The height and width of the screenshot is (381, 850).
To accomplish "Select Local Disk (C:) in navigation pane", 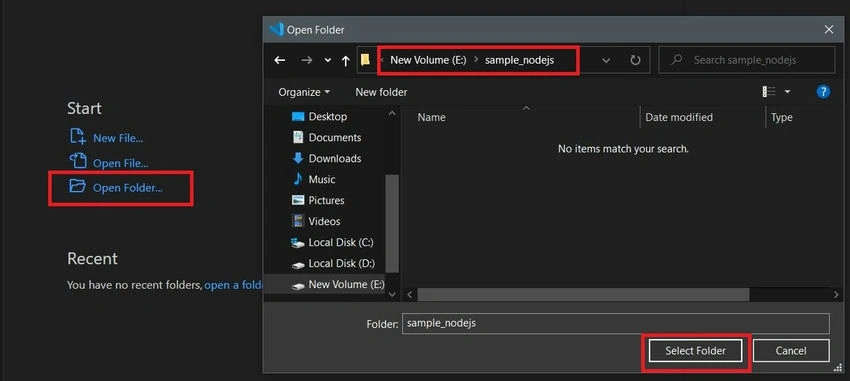I will click(x=332, y=242).
